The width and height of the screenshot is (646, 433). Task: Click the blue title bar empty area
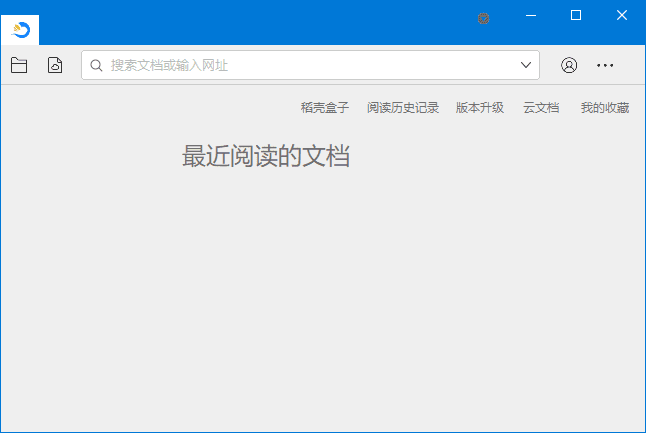tap(250, 20)
